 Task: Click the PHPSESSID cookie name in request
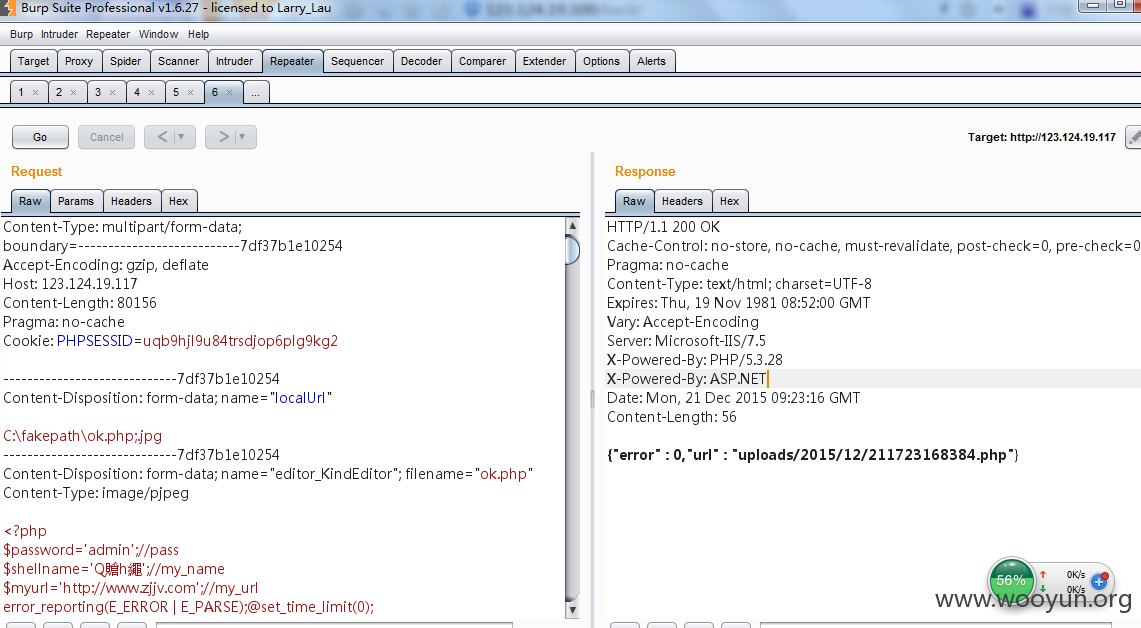click(95, 341)
